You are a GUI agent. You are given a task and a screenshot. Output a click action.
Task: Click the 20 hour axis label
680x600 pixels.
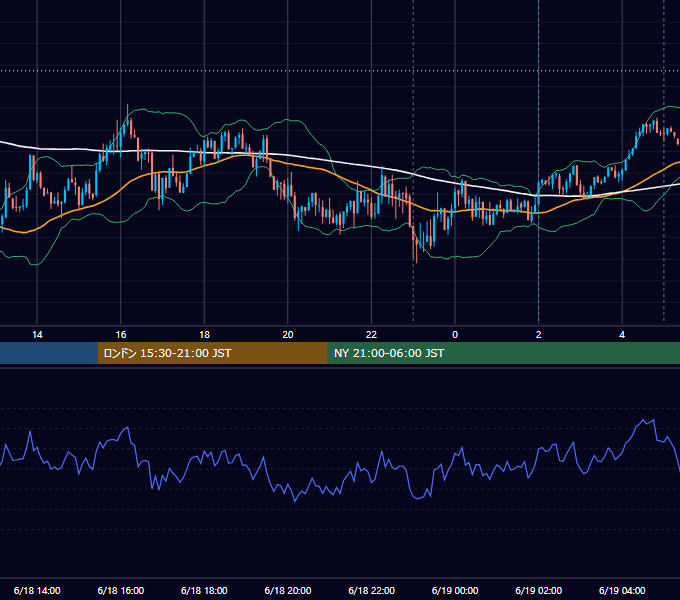pyautogui.click(x=288, y=335)
